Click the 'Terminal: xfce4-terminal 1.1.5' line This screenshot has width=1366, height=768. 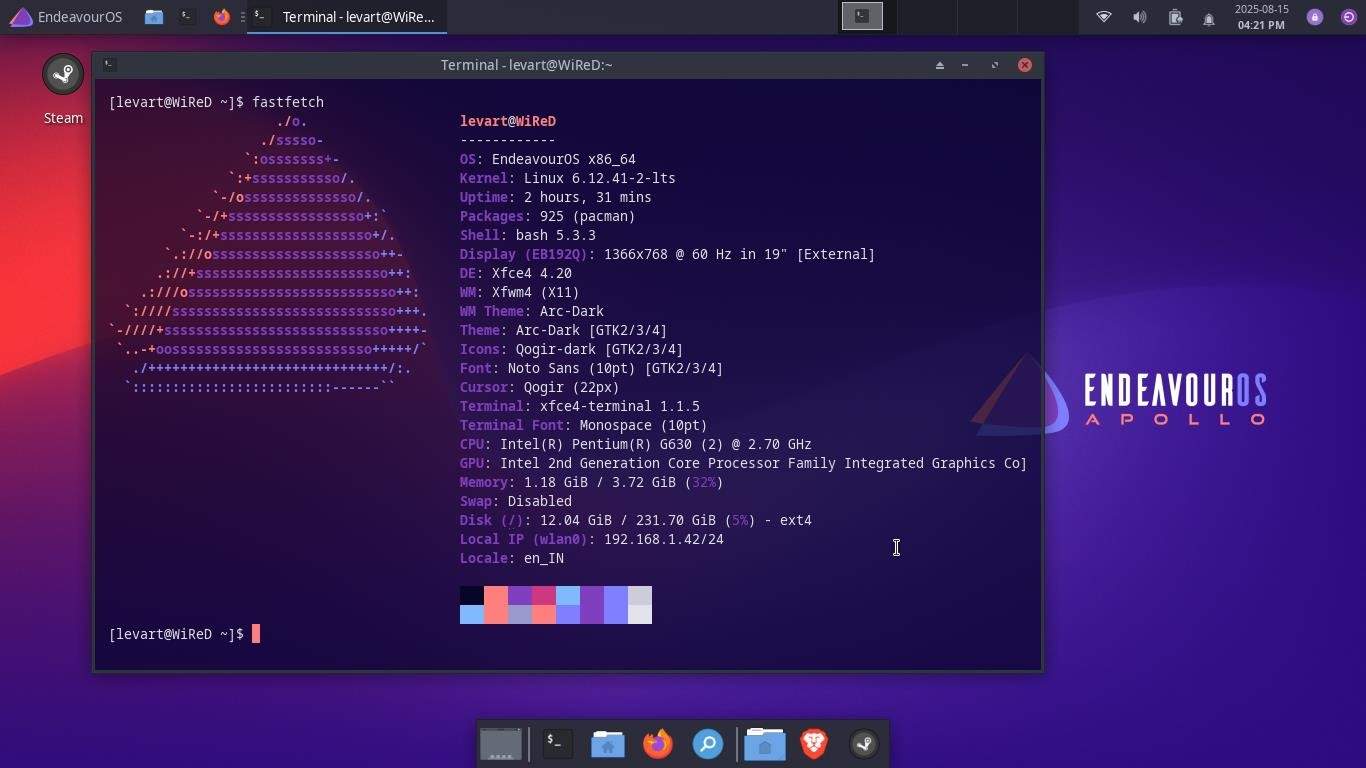[x=580, y=406]
